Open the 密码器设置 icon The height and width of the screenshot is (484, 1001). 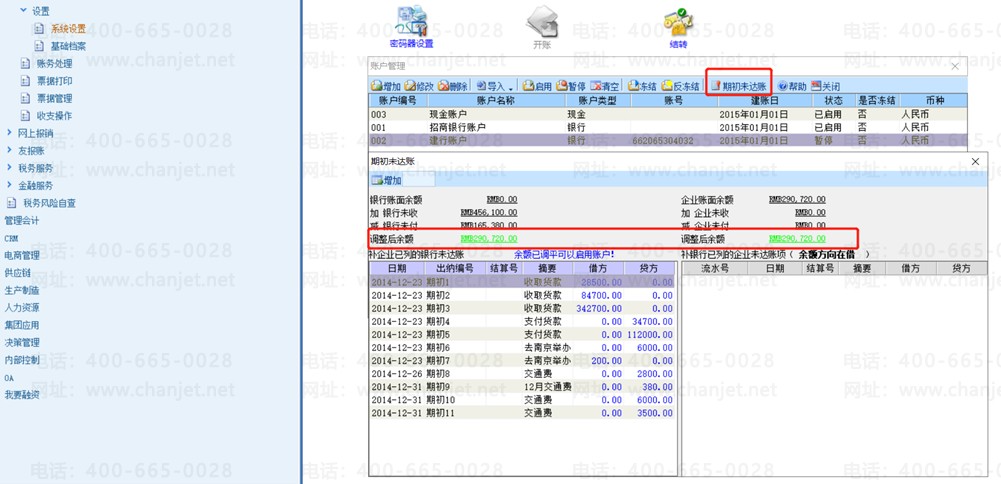pyautogui.click(x=411, y=27)
